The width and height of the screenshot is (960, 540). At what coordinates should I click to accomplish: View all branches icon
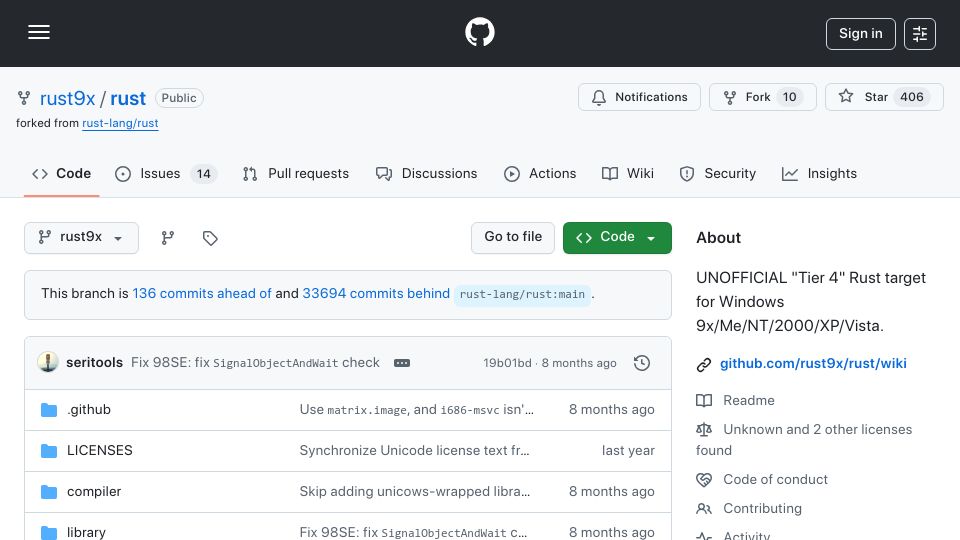tap(168, 238)
